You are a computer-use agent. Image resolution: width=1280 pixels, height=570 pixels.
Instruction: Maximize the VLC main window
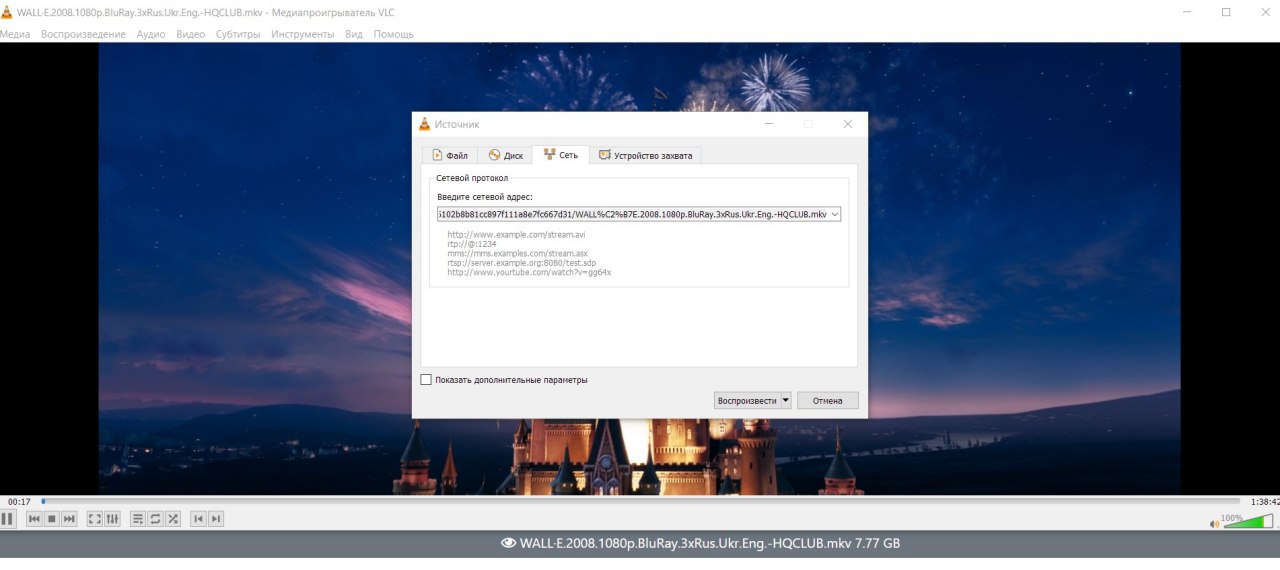(1226, 12)
